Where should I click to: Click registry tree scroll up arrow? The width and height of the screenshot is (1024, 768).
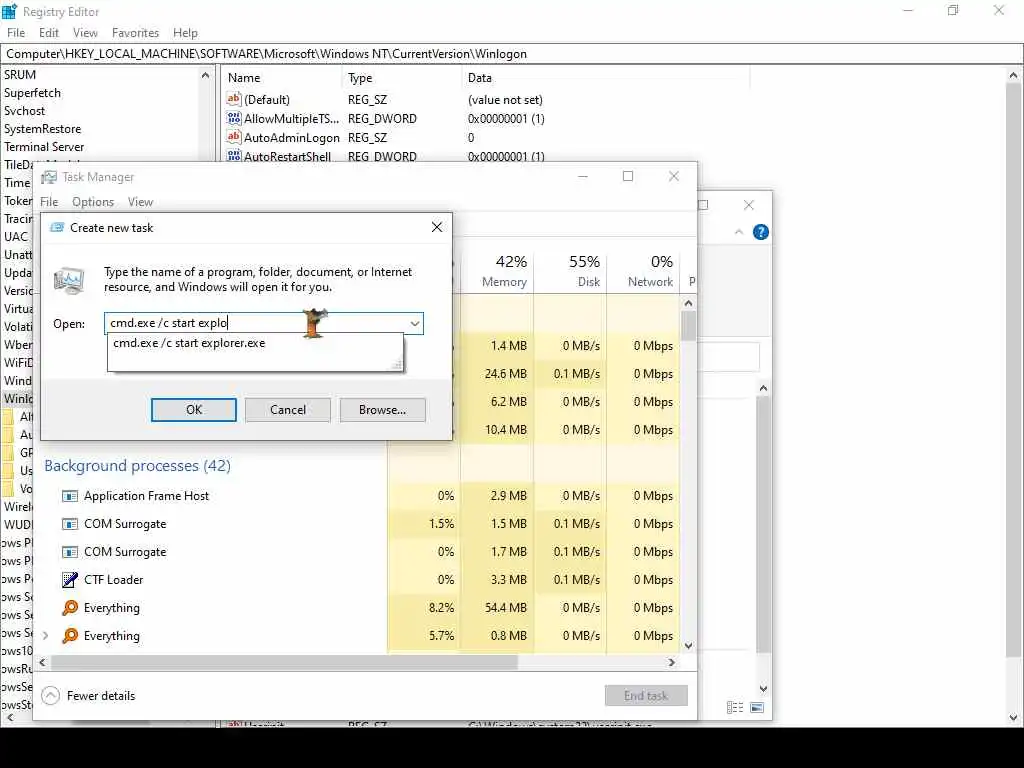click(205, 75)
